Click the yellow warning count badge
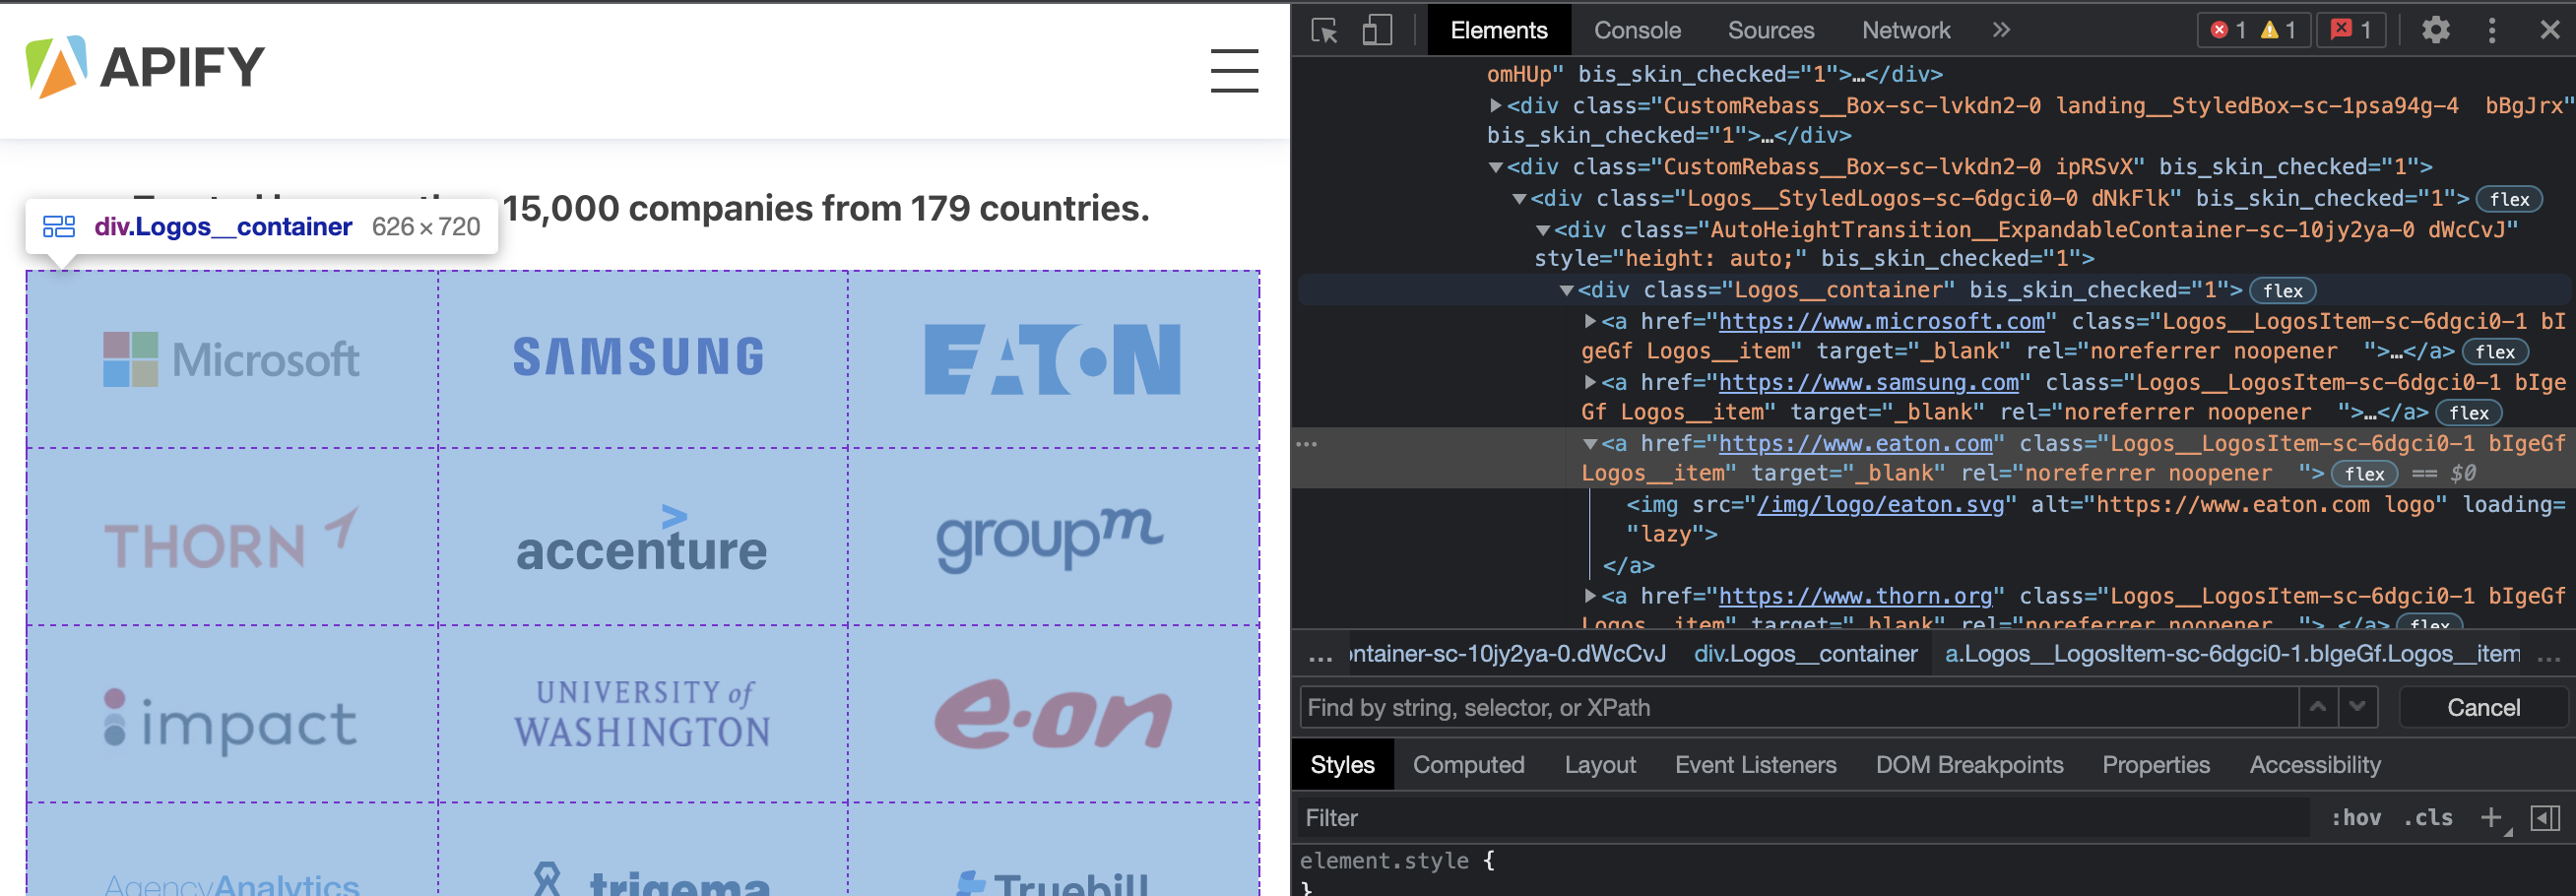The width and height of the screenshot is (2576, 896). pos(2278,30)
